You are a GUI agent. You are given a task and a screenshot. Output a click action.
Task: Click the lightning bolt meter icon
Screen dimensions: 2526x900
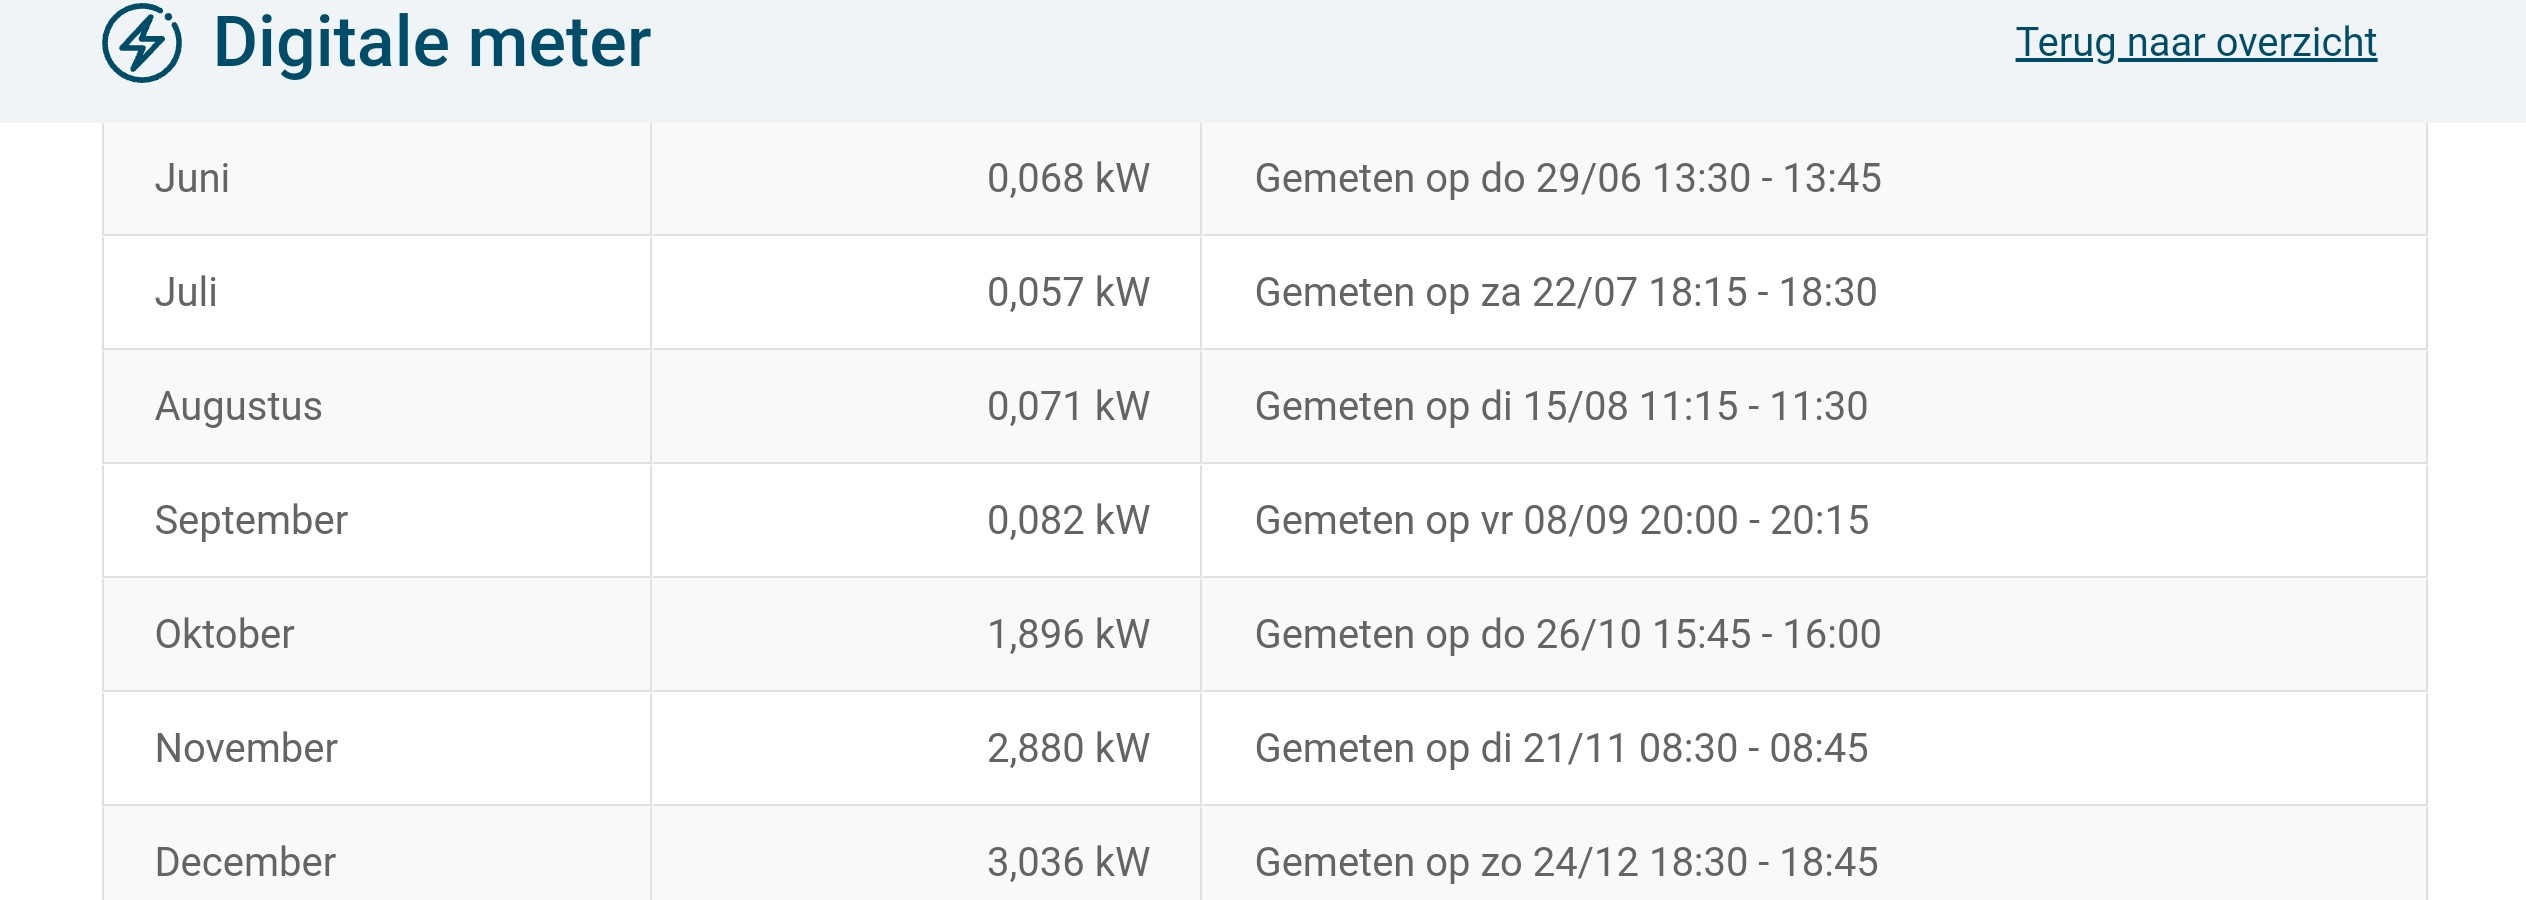click(x=142, y=43)
